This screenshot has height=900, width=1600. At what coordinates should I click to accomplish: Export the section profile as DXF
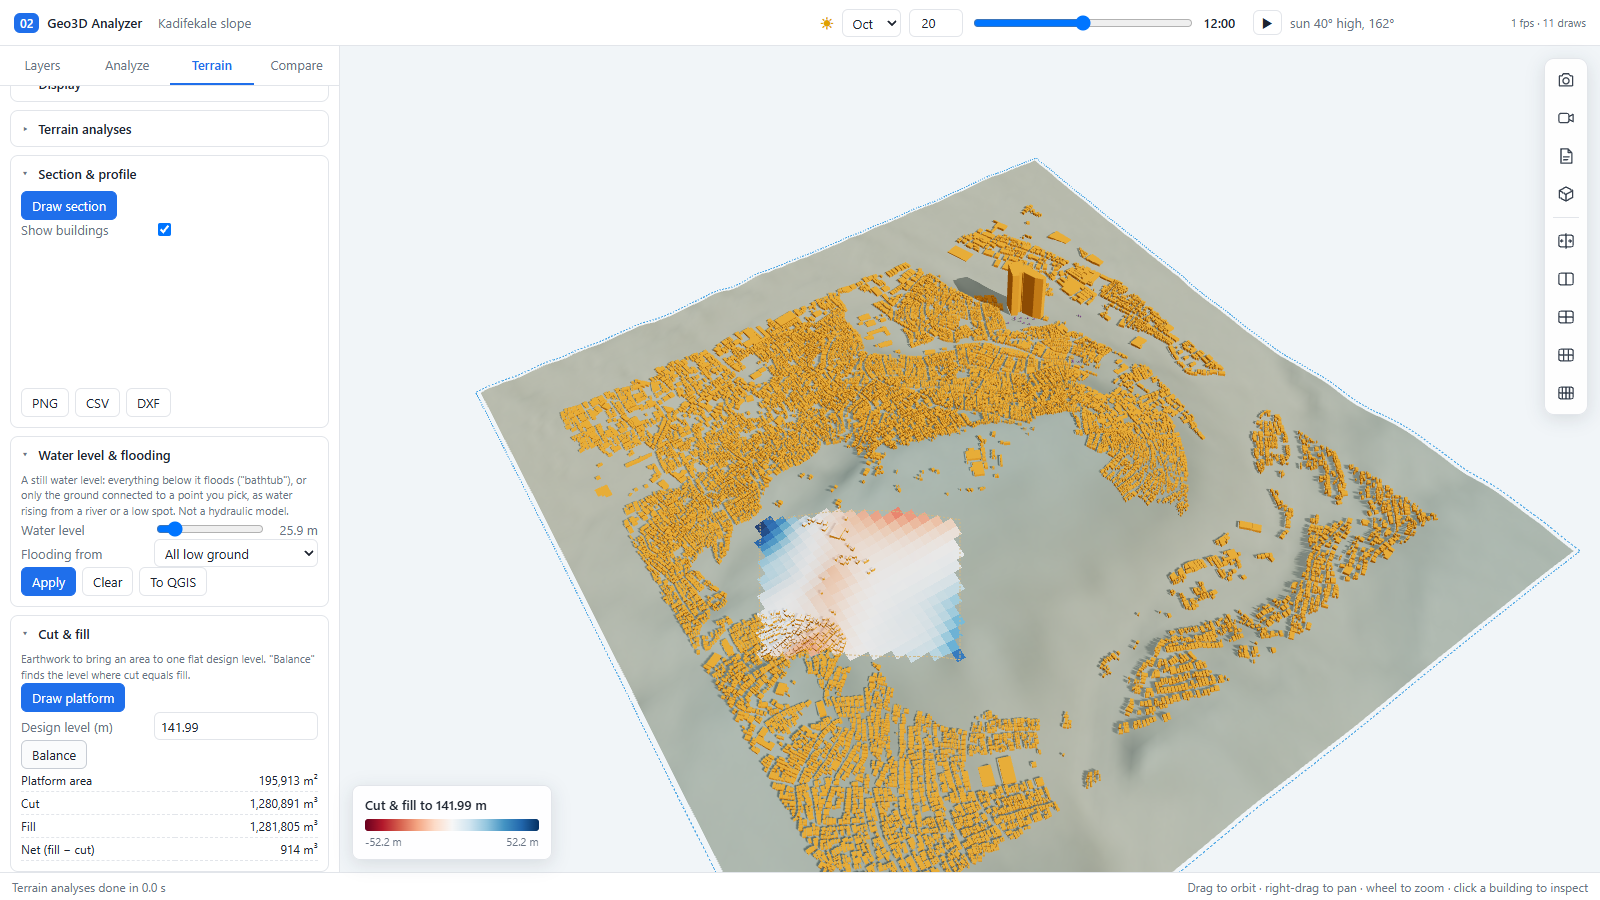click(x=148, y=403)
